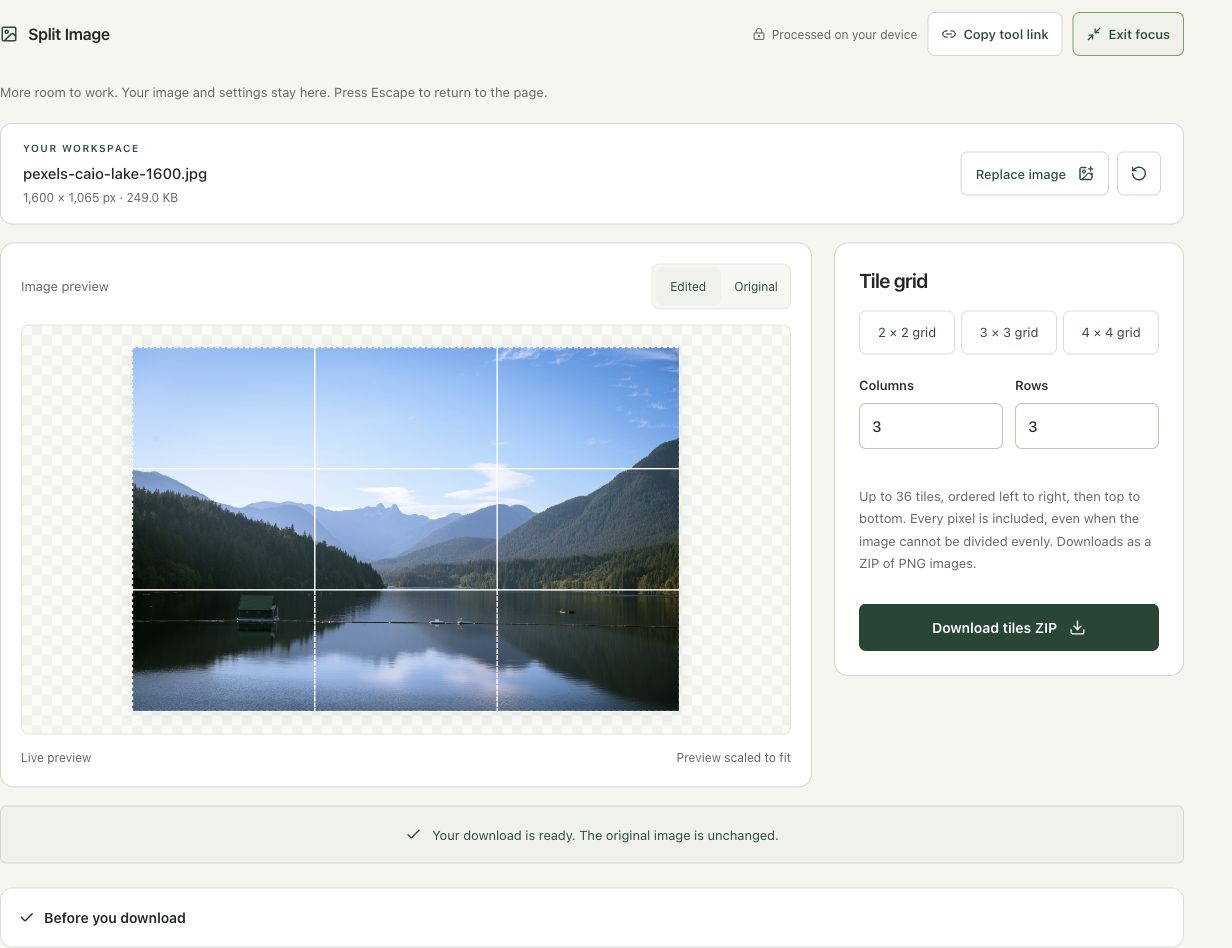Click the Columns input field

click(x=931, y=426)
